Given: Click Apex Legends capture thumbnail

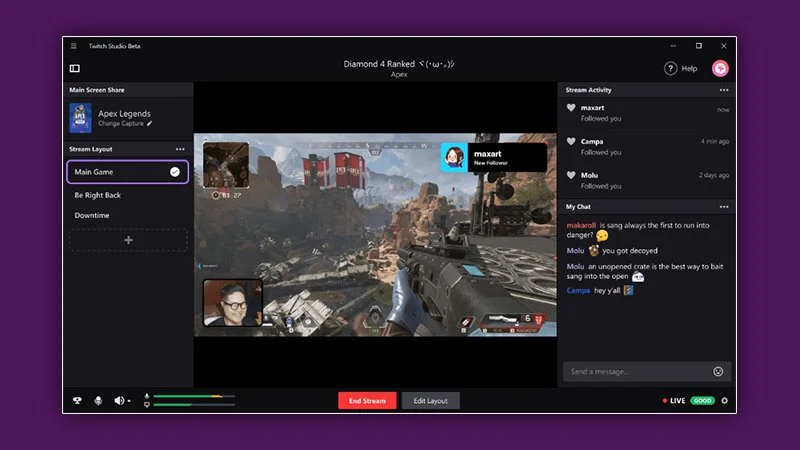Looking at the screenshot, I should click(x=80, y=118).
